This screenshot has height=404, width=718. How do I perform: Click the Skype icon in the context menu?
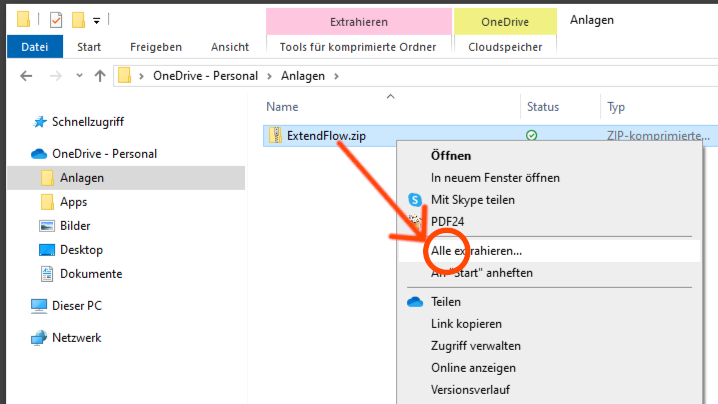pyautogui.click(x=415, y=200)
